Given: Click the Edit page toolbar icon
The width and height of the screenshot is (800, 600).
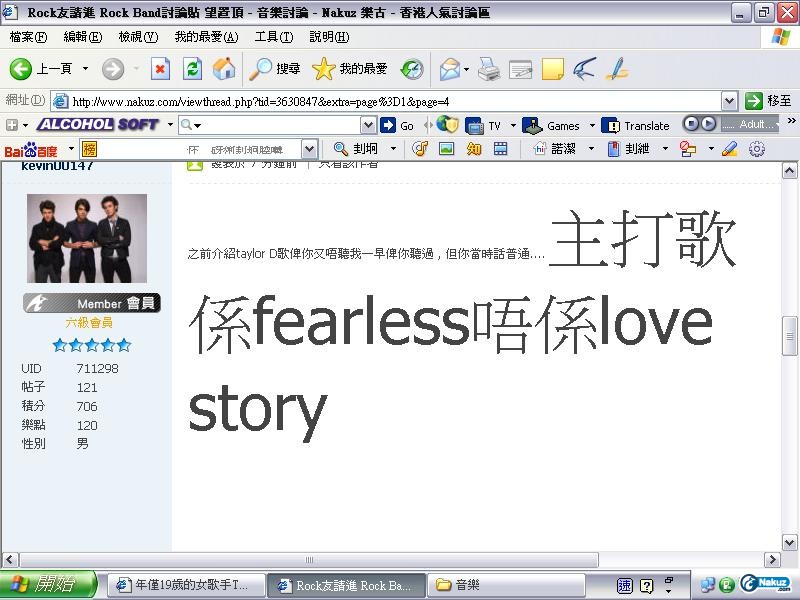Looking at the screenshot, I should (x=520, y=69).
